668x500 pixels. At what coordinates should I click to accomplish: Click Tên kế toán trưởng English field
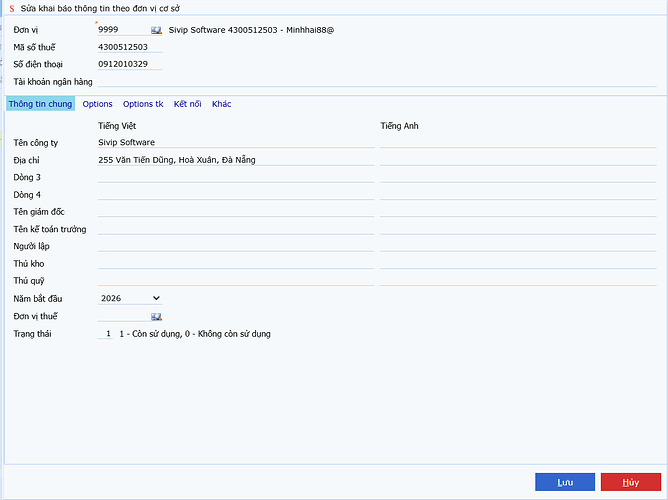pyautogui.click(x=518, y=229)
